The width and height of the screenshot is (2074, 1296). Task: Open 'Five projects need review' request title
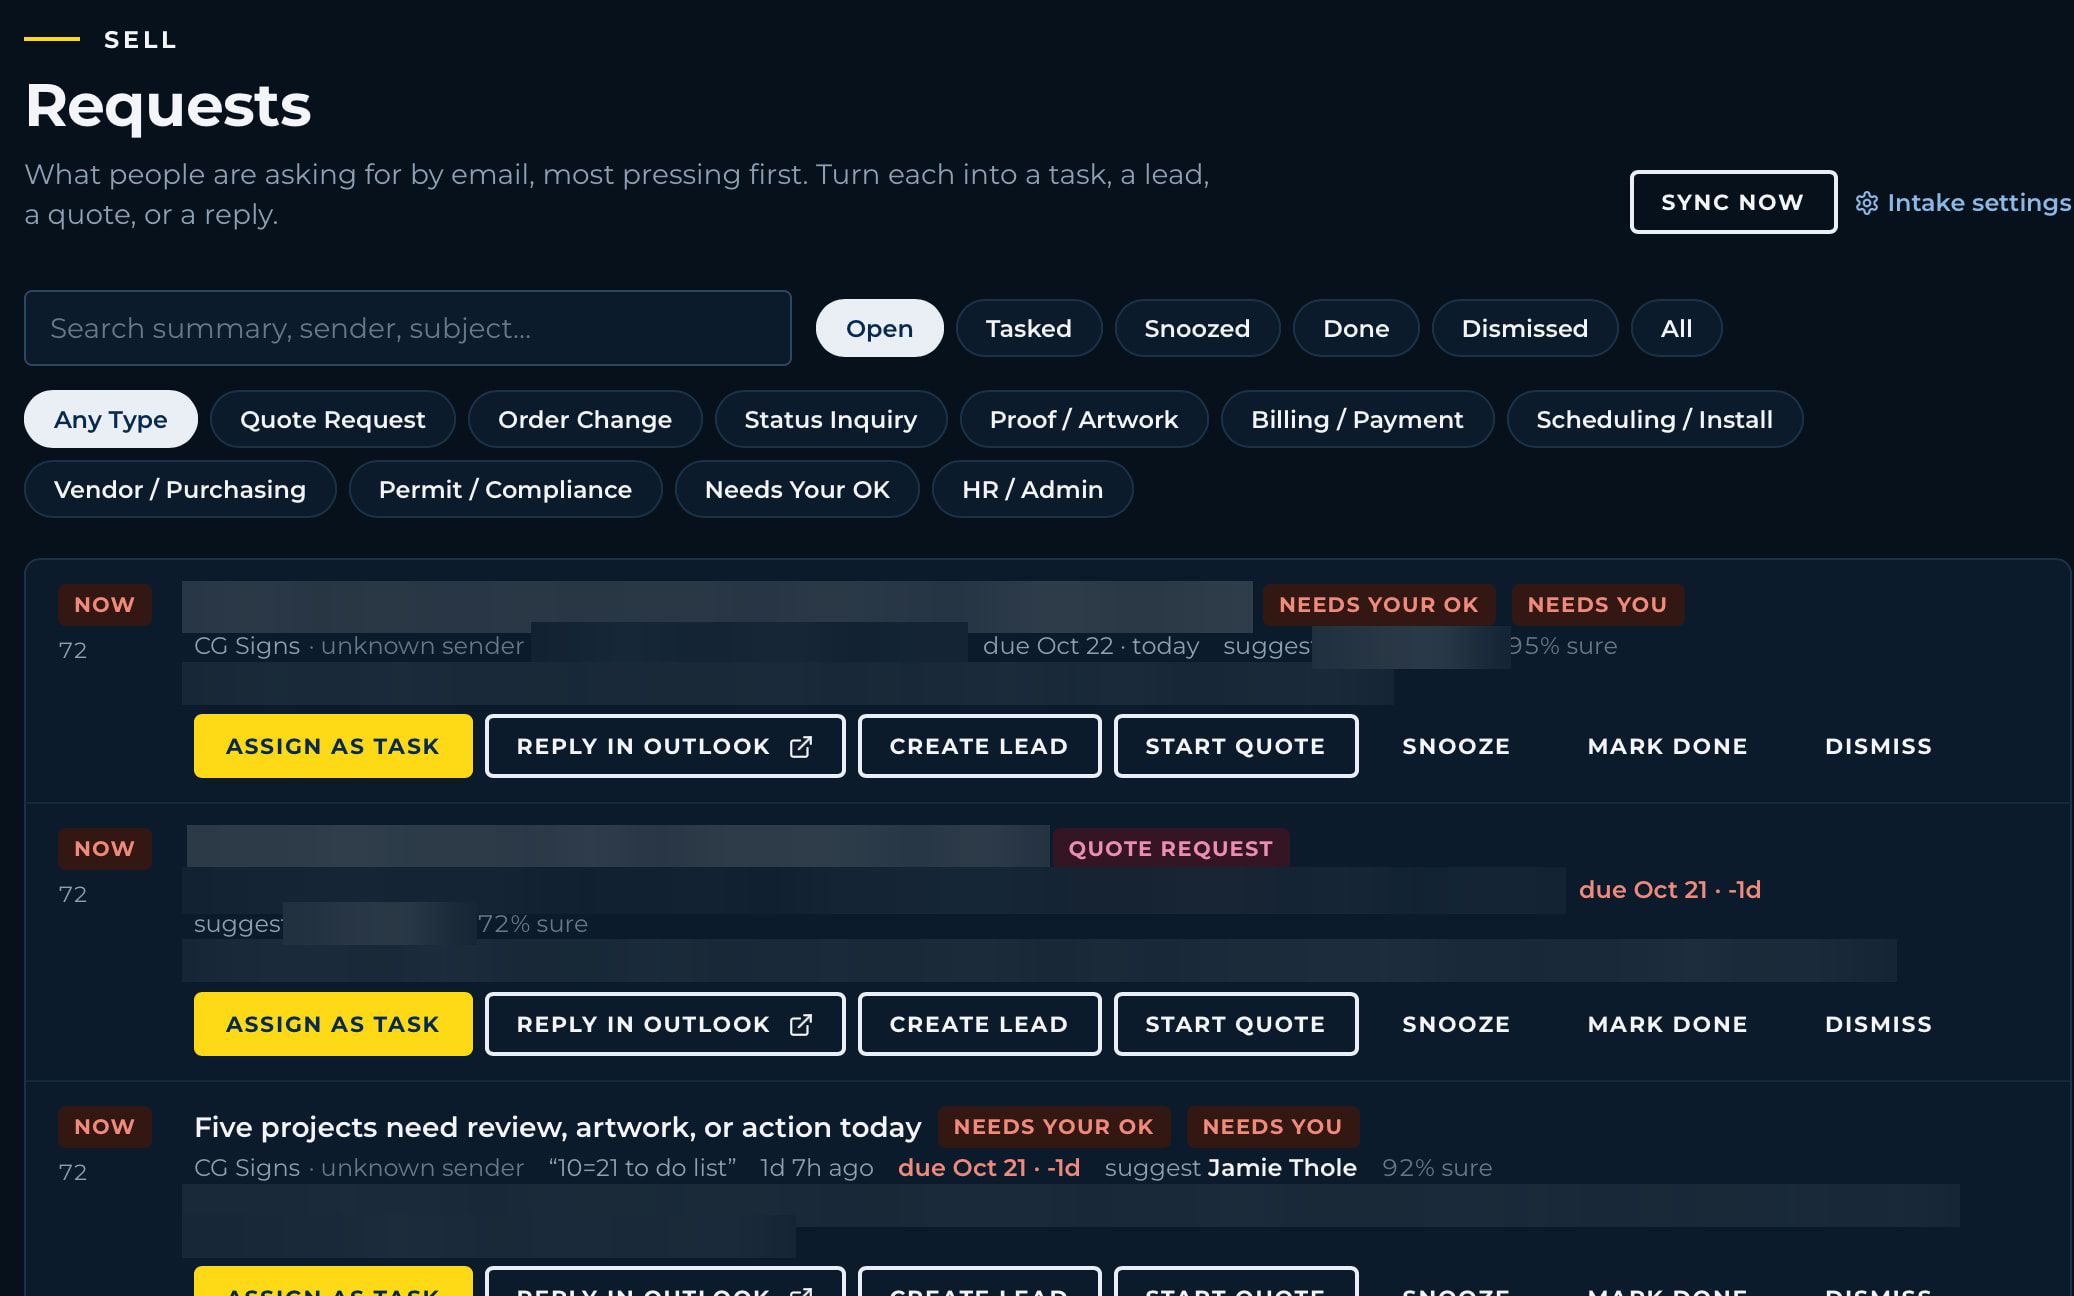pos(557,1127)
